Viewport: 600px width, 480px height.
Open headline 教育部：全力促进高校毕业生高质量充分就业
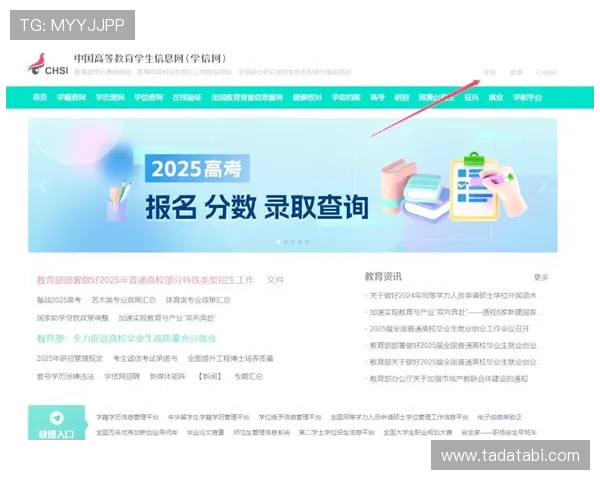point(127,338)
